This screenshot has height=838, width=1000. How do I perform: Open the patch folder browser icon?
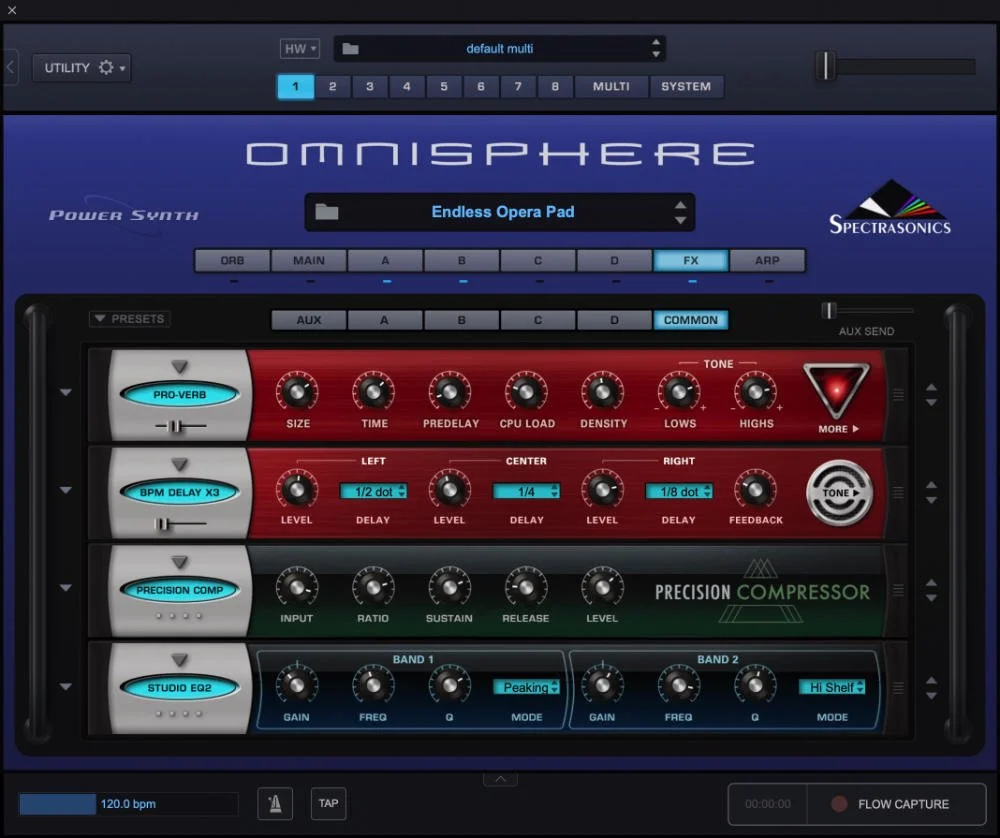click(327, 212)
